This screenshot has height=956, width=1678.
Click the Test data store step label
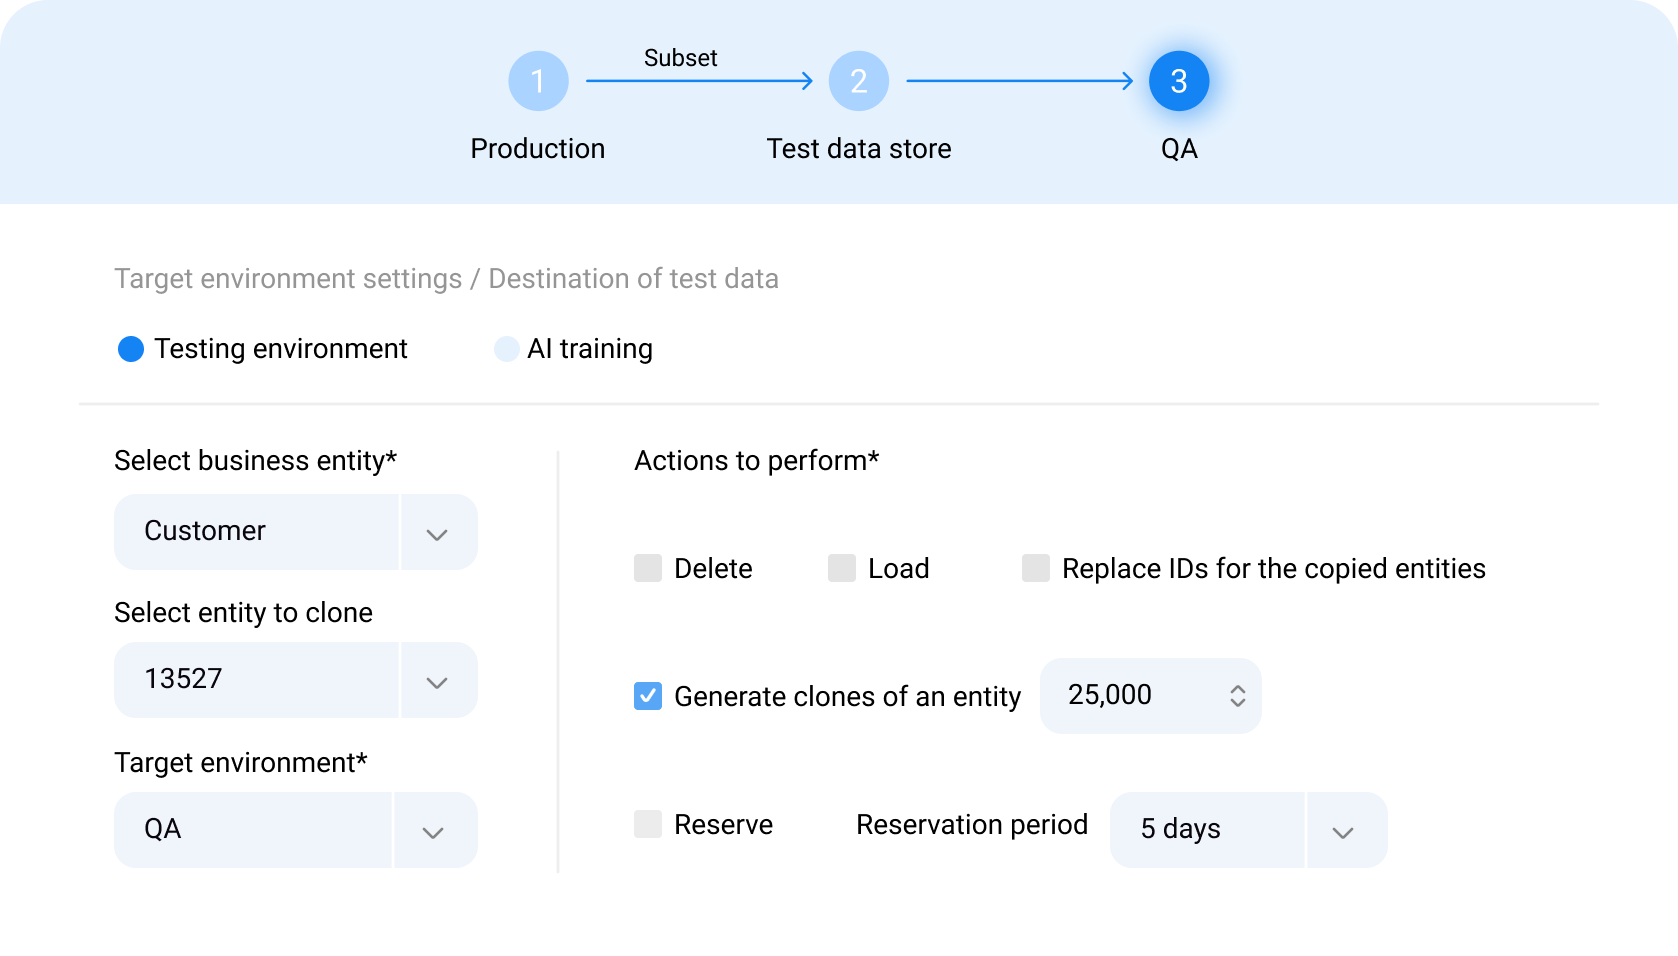click(858, 148)
